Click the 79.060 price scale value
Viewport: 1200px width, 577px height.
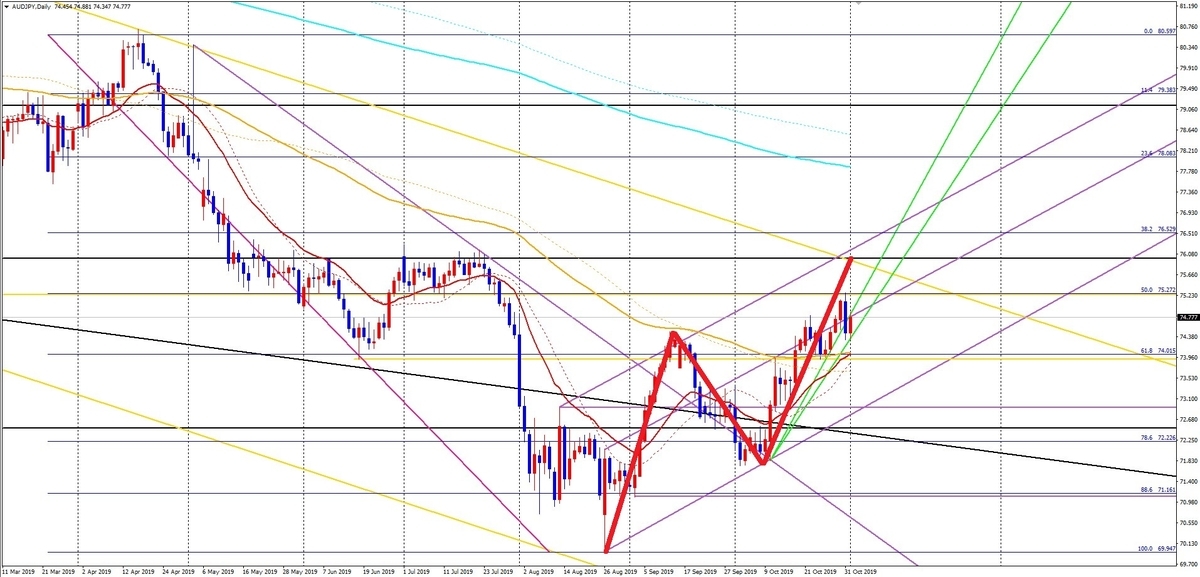pos(1189,110)
